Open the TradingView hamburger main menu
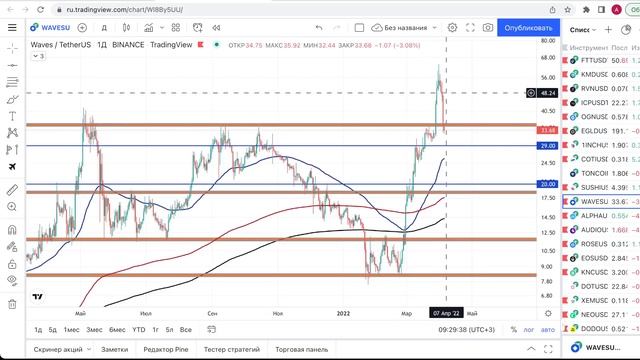640x360 pixels. 12,27
